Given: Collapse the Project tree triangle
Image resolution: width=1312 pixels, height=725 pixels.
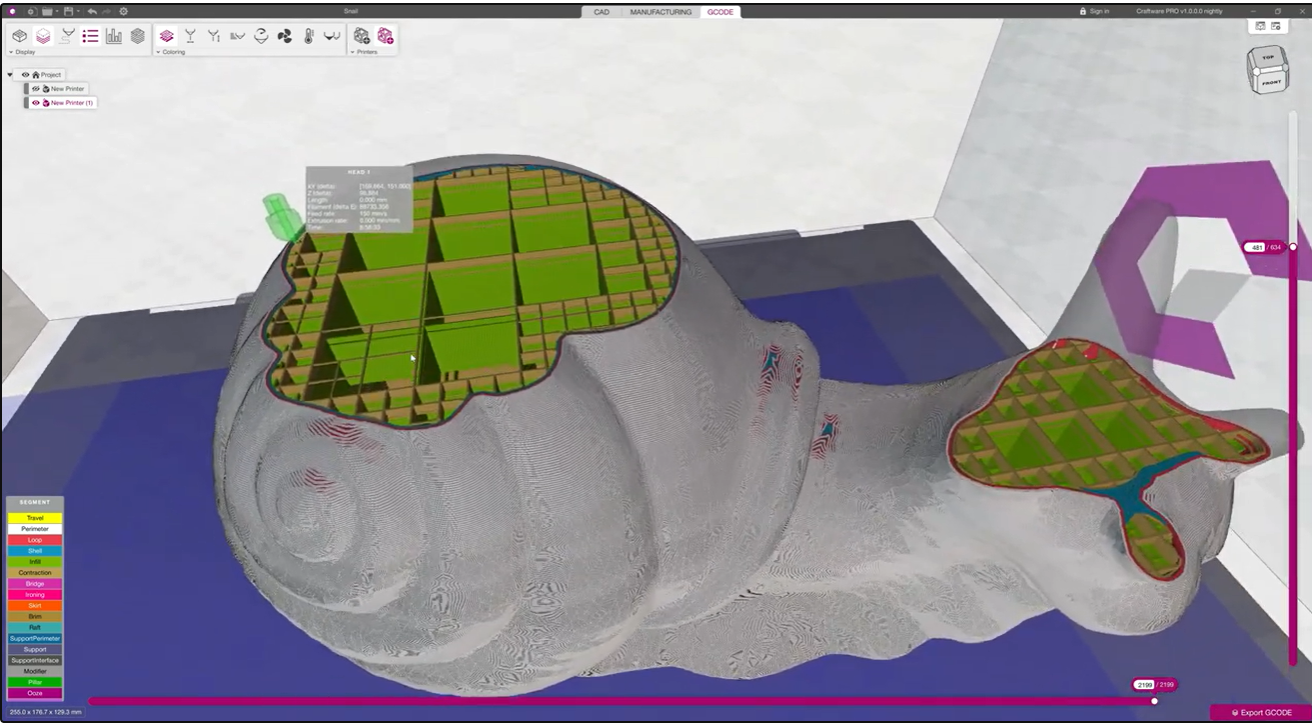Looking at the screenshot, I should [10, 75].
